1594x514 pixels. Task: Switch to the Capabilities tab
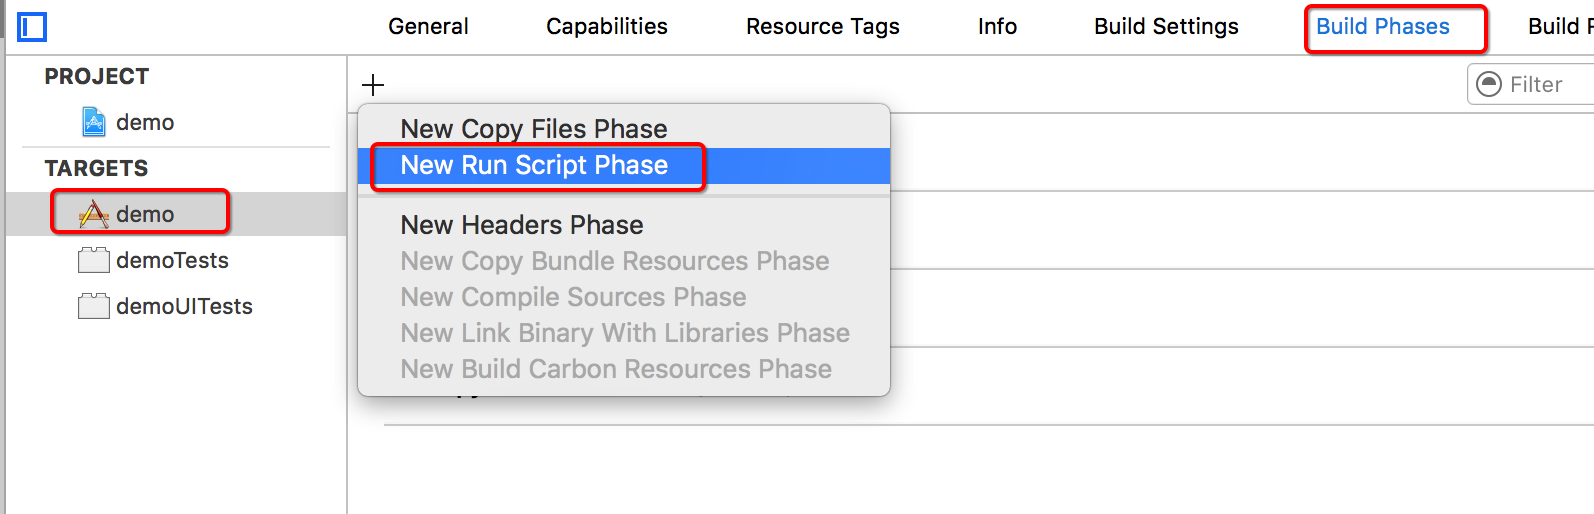point(607,26)
